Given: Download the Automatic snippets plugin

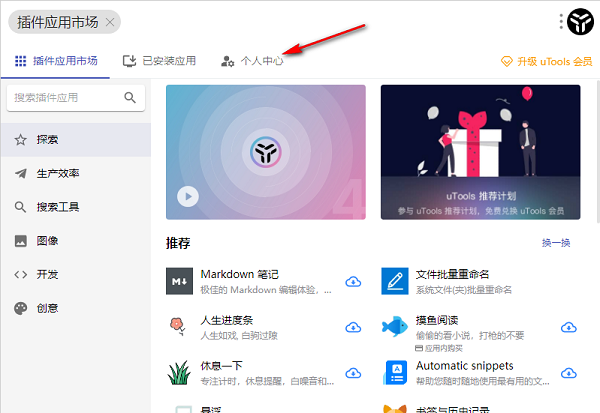Looking at the screenshot, I should [569, 373].
